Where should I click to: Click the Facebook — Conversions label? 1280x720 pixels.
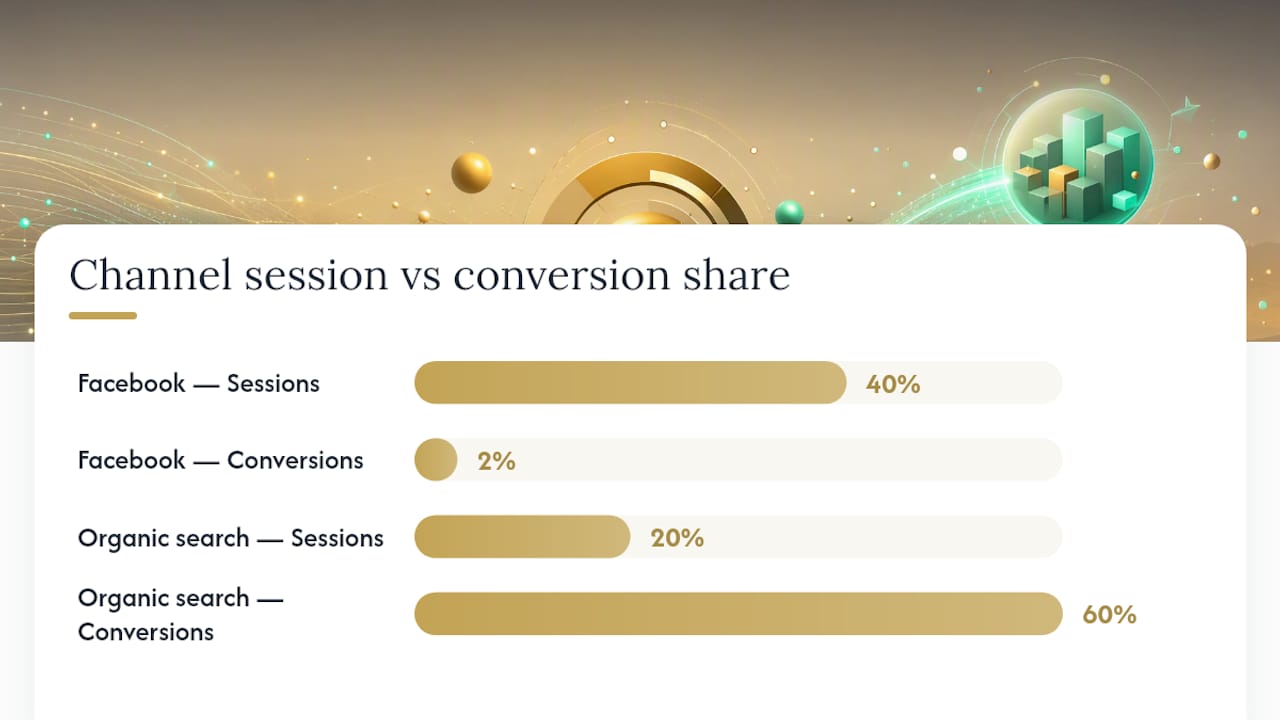(x=221, y=460)
